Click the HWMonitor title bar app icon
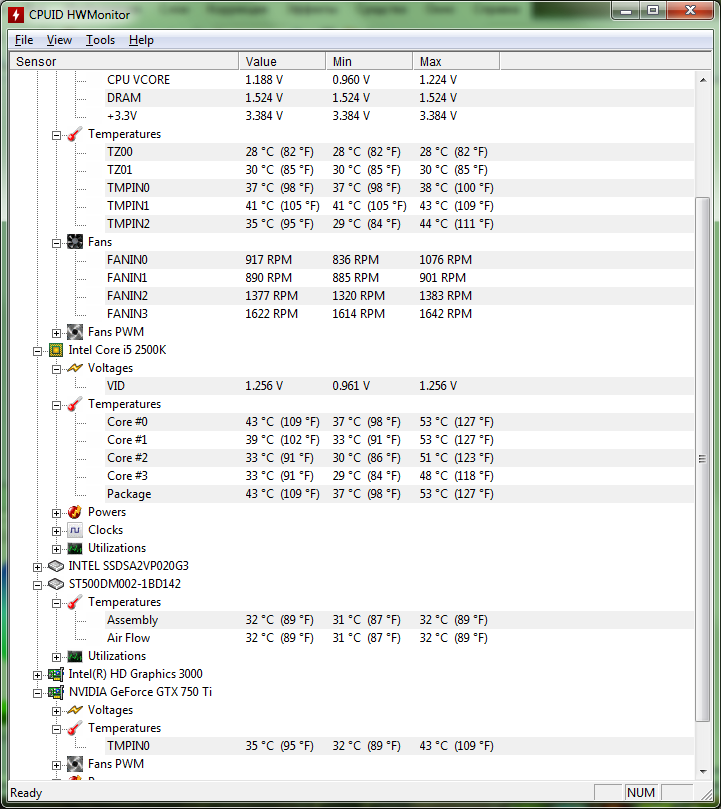This screenshot has height=809, width=721. (x=16, y=14)
